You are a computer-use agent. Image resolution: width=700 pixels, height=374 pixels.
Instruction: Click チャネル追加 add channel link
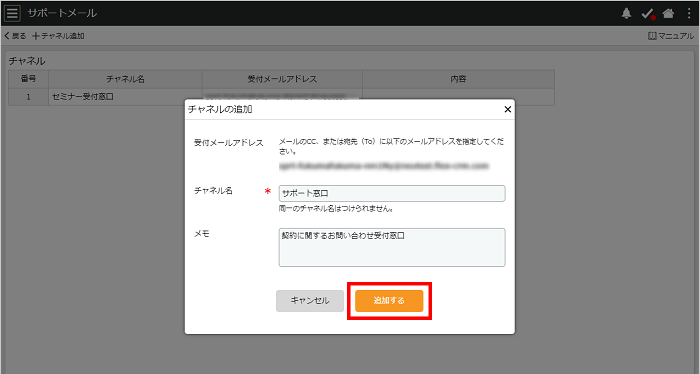[x=58, y=36]
